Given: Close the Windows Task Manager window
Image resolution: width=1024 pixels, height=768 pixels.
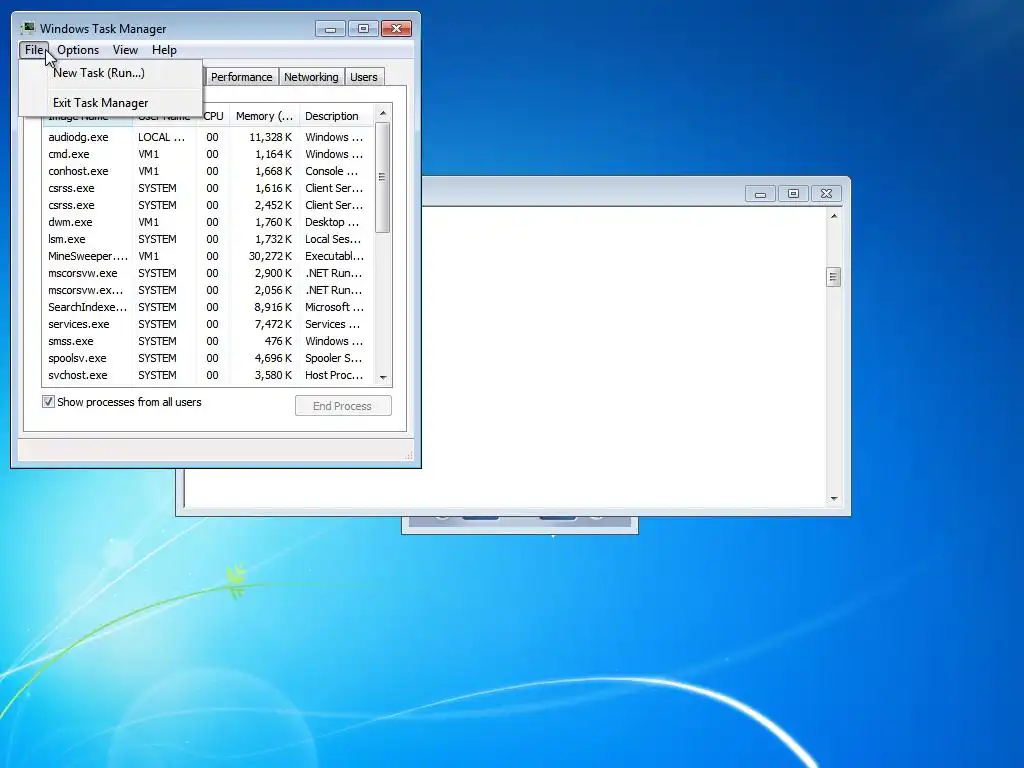Looking at the screenshot, I should [x=396, y=29].
